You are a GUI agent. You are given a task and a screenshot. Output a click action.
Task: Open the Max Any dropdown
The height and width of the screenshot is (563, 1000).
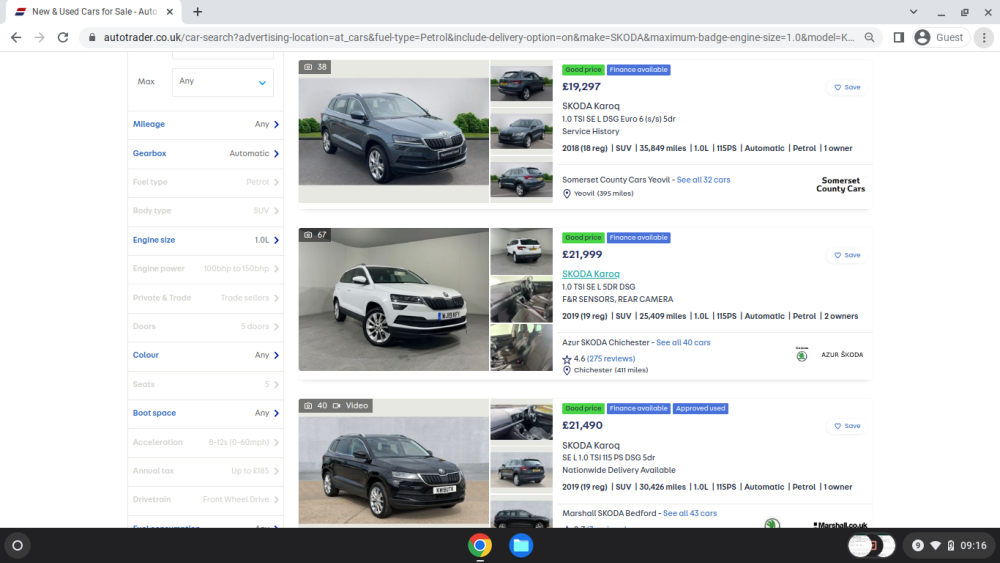223,82
